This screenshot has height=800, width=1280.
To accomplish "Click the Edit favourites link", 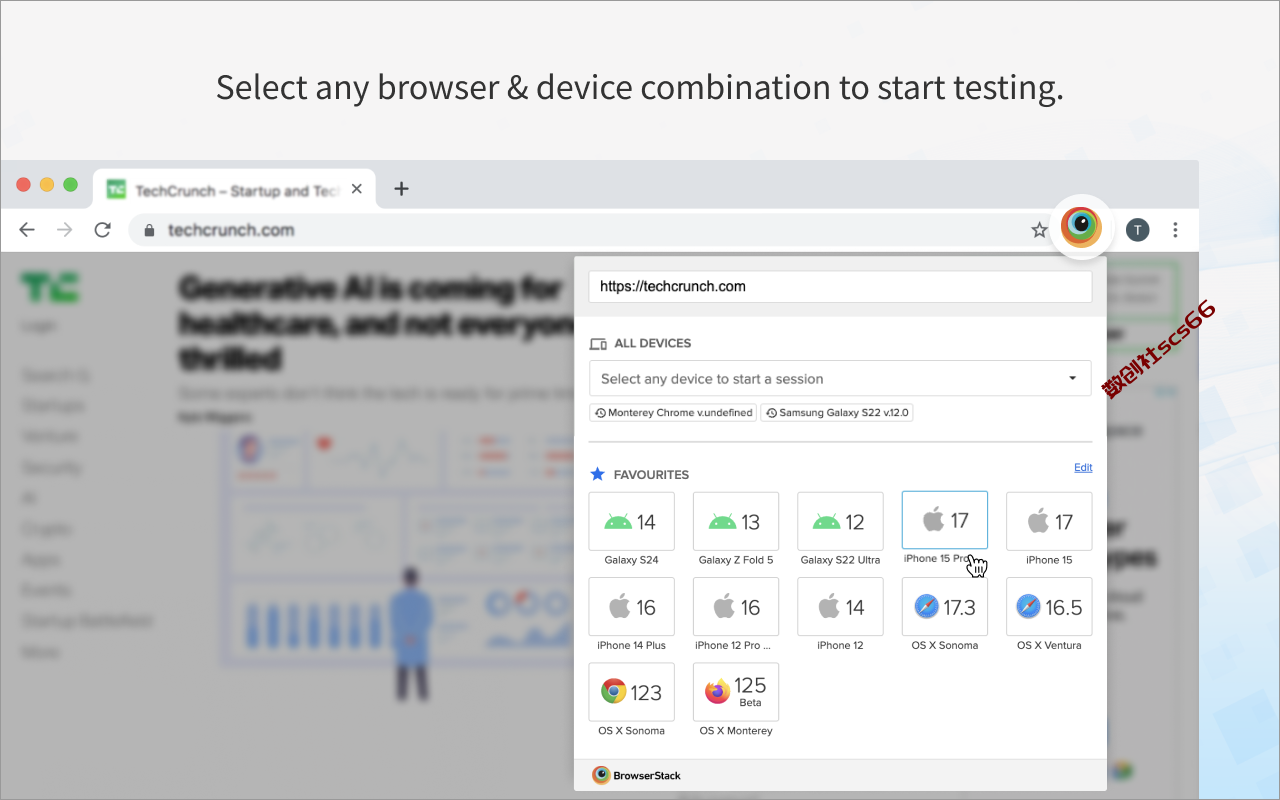I will coord(1083,467).
